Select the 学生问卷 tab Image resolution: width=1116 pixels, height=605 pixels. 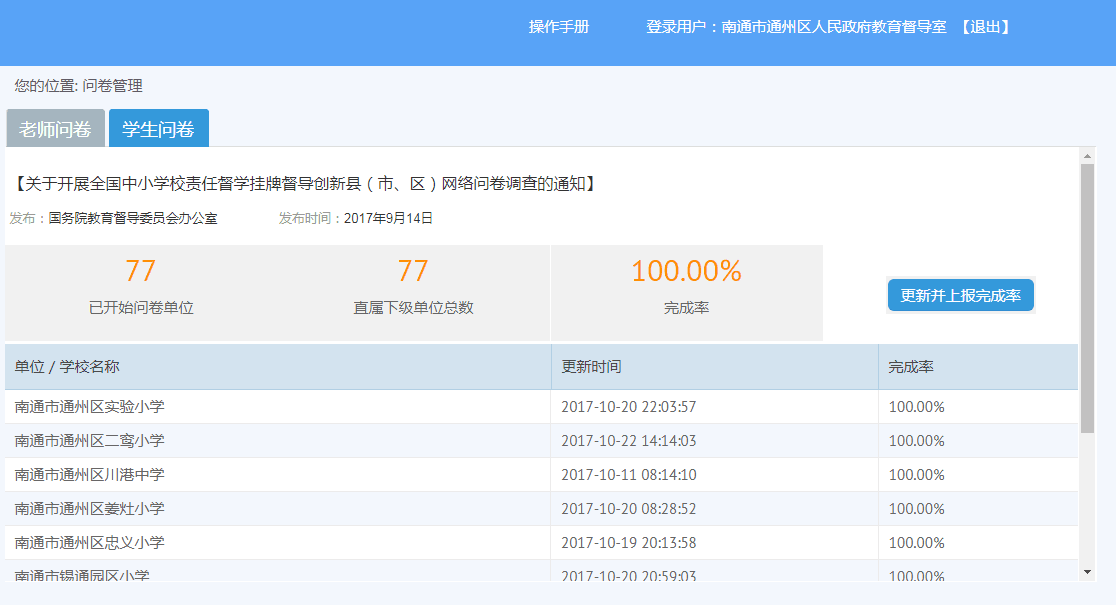158,129
